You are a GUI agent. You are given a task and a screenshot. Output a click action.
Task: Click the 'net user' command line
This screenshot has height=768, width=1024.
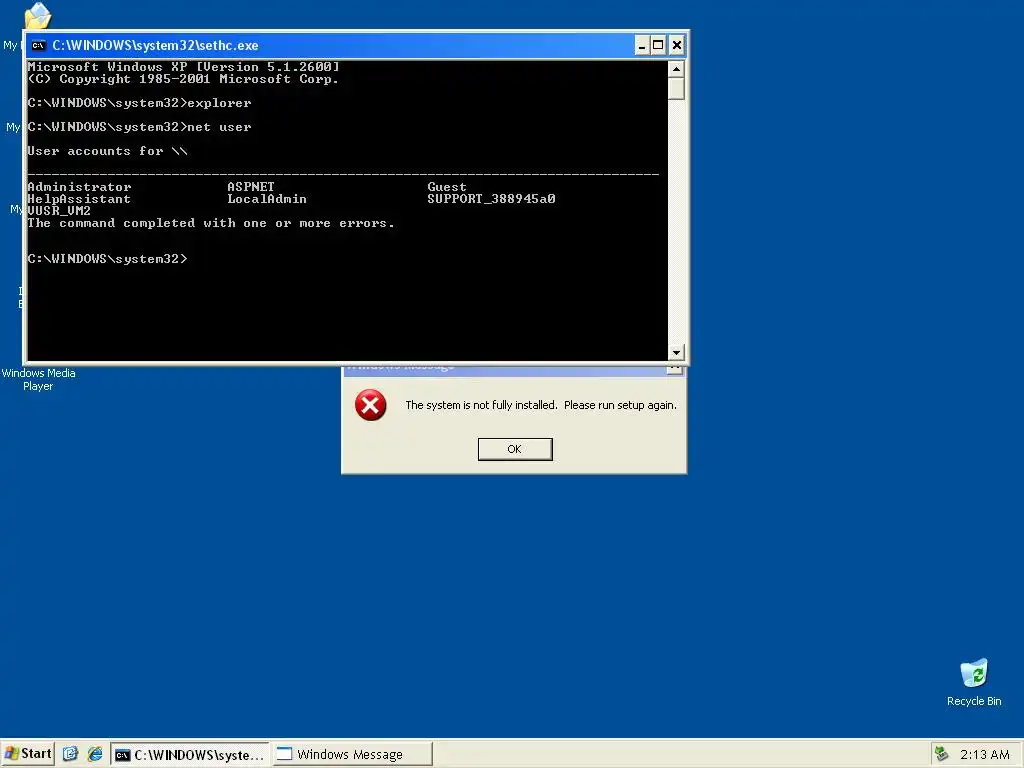(139, 127)
